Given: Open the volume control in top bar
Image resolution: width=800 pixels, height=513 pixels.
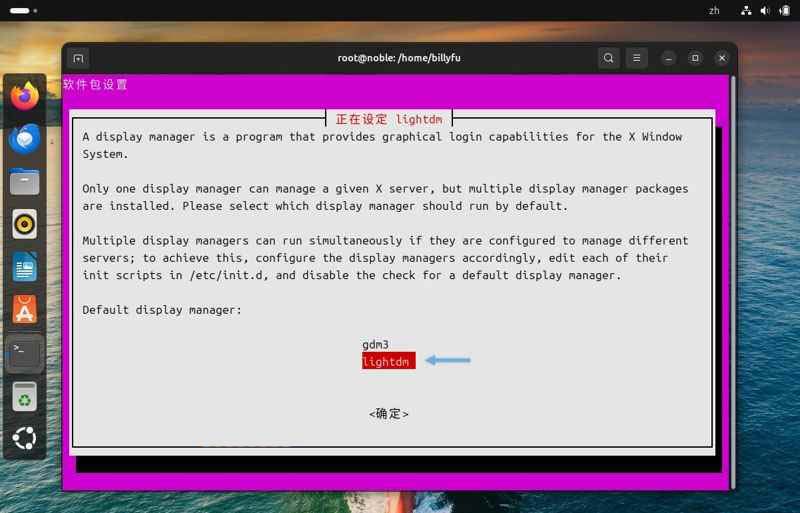Looking at the screenshot, I should 764,10.
